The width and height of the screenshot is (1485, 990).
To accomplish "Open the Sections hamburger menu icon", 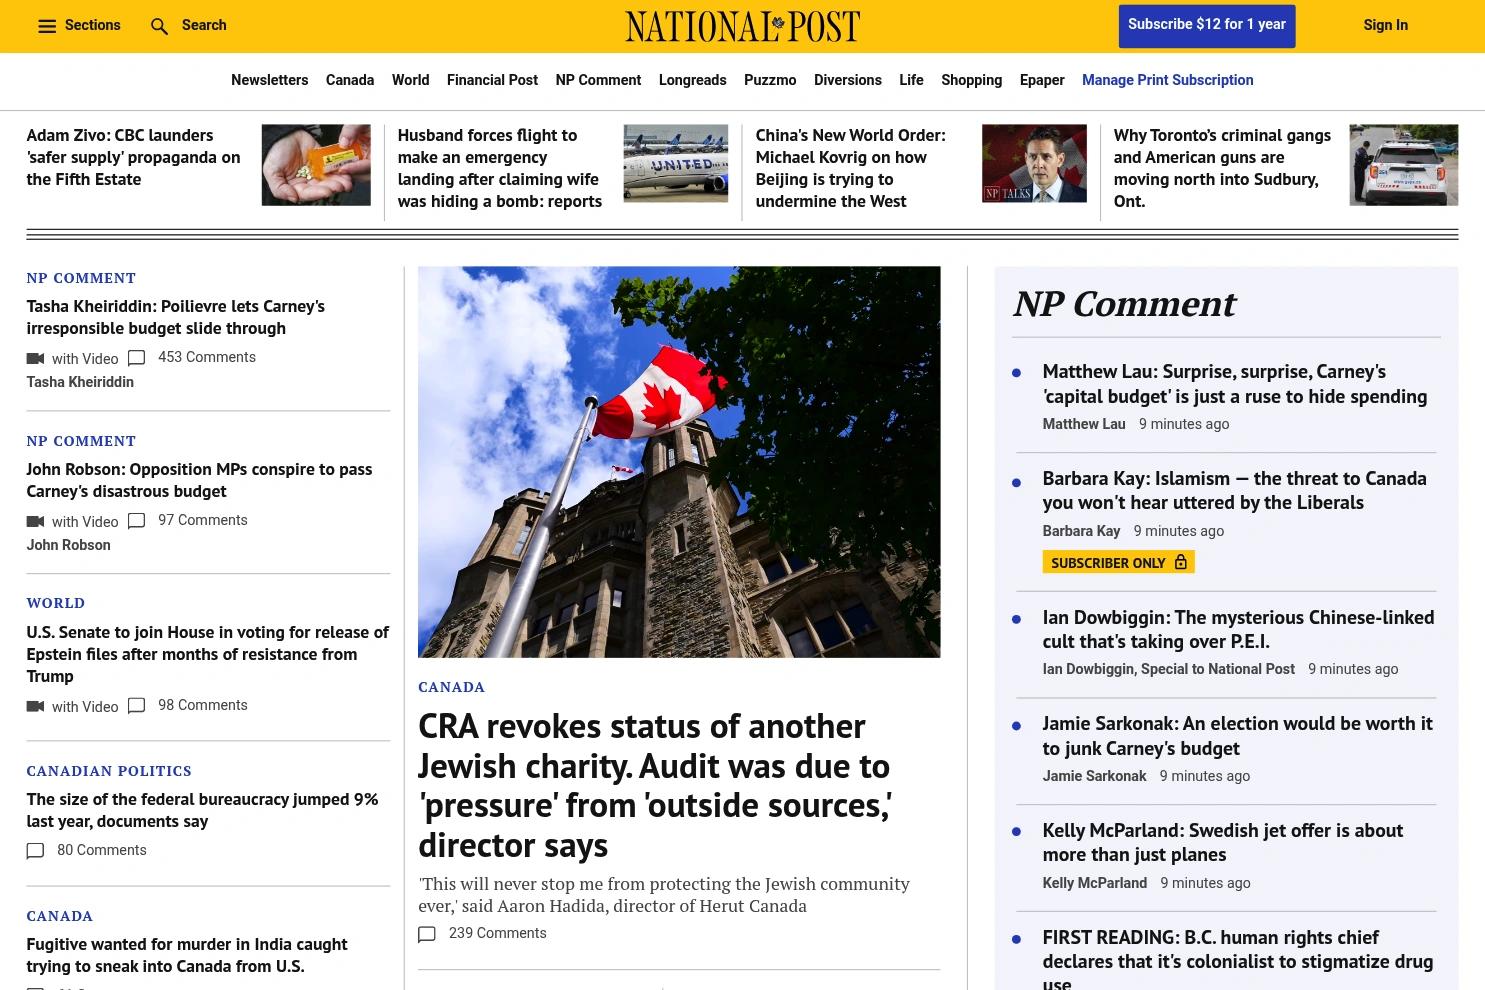I will tap(47, 26).
